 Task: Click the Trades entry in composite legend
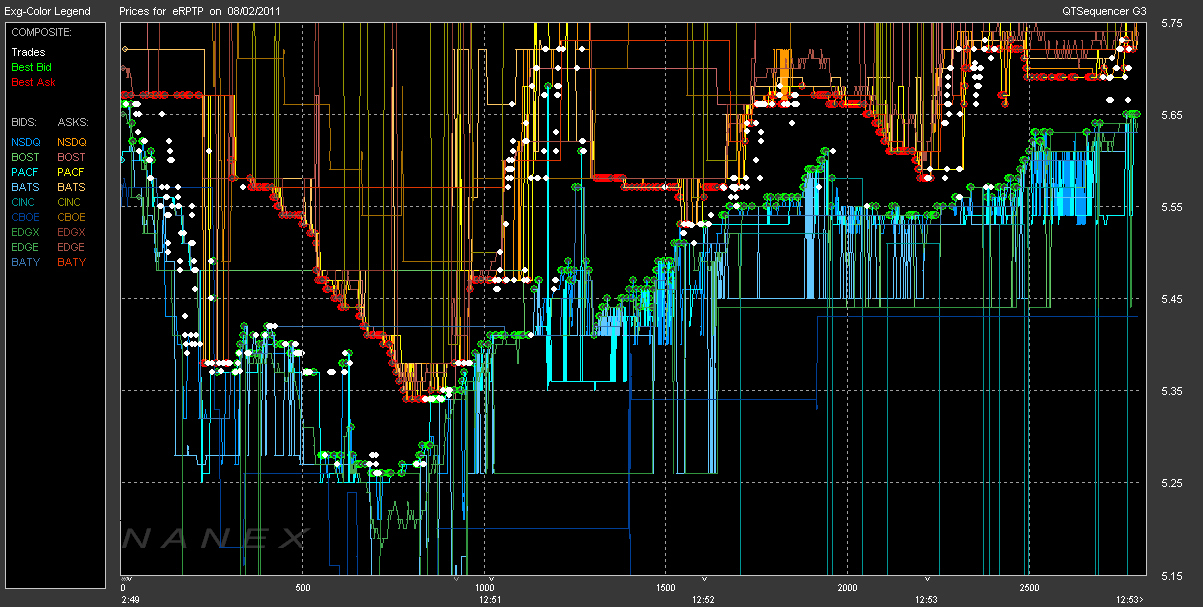click(28, 52)
